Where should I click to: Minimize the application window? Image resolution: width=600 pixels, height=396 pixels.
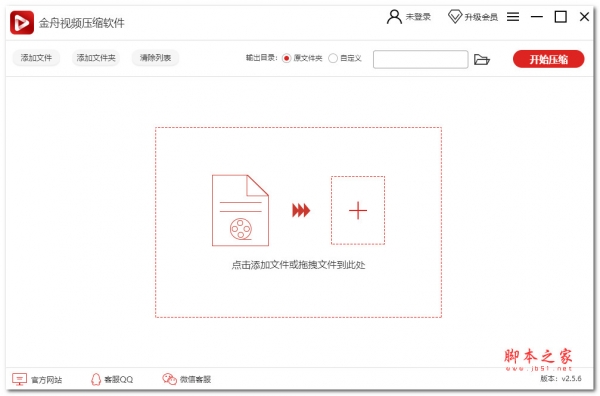[536, 16]
